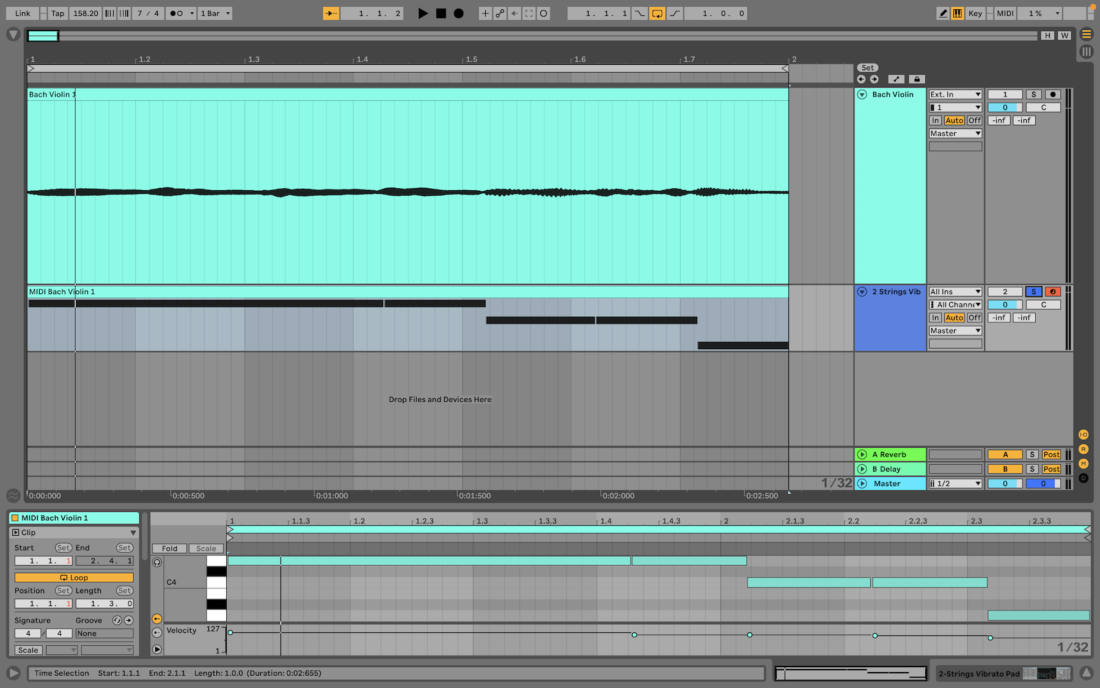Fold the Bach Violin track
Image resolution: width=1100 pixels, height=688 pixels.
click(x=862, y=95)
